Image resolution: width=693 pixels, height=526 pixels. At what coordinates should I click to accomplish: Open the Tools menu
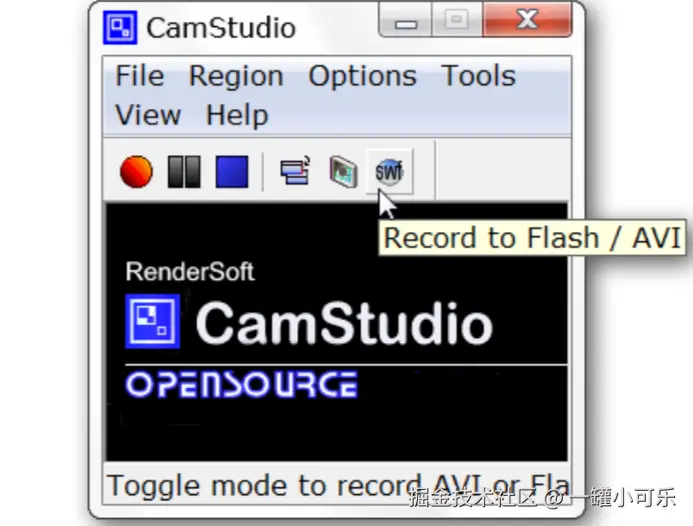[x=479, y=76]
